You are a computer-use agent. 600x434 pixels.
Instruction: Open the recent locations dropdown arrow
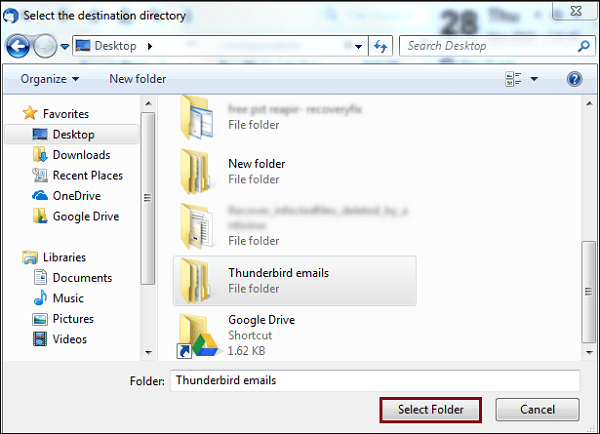[65, 47]
